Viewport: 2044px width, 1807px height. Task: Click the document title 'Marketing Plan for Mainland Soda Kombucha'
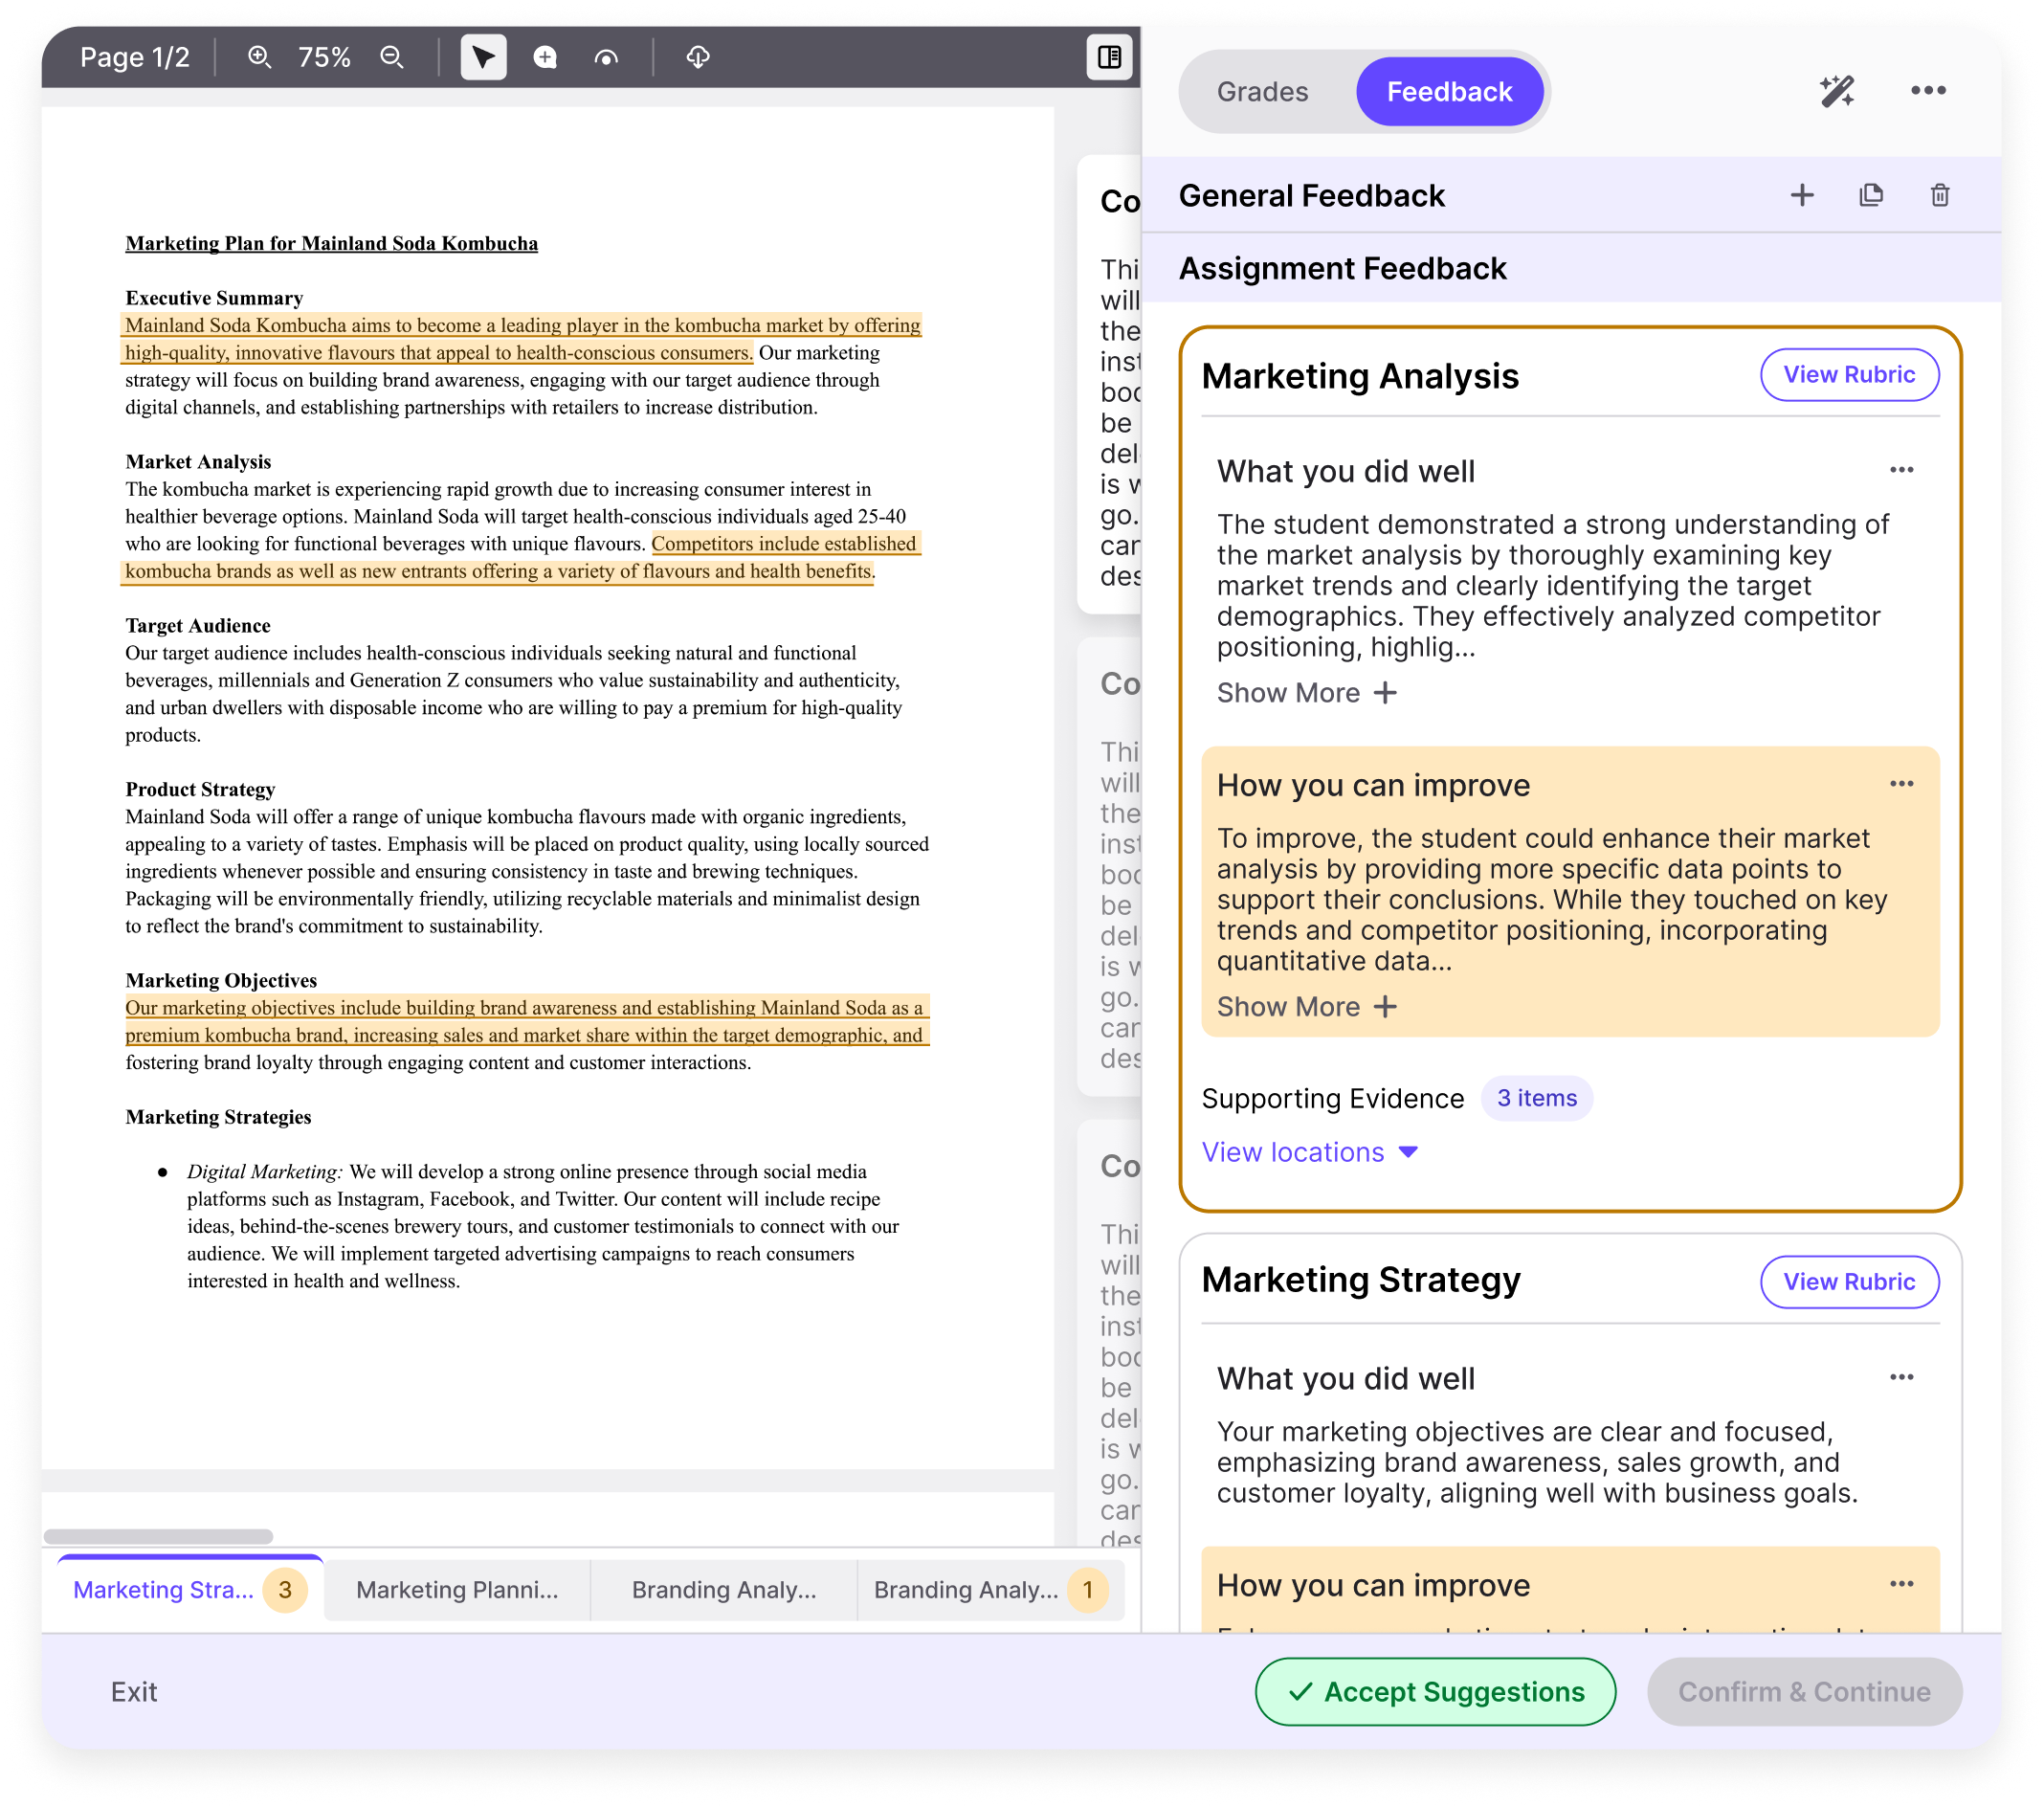pyautogui.click(x=331, y=243)
